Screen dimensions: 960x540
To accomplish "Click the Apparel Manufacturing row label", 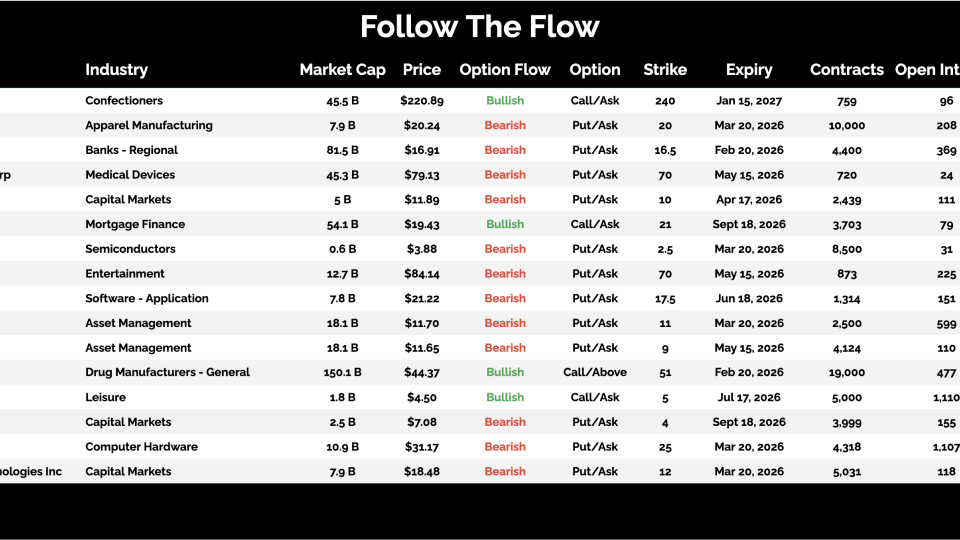I will click(x=149, y=126).
